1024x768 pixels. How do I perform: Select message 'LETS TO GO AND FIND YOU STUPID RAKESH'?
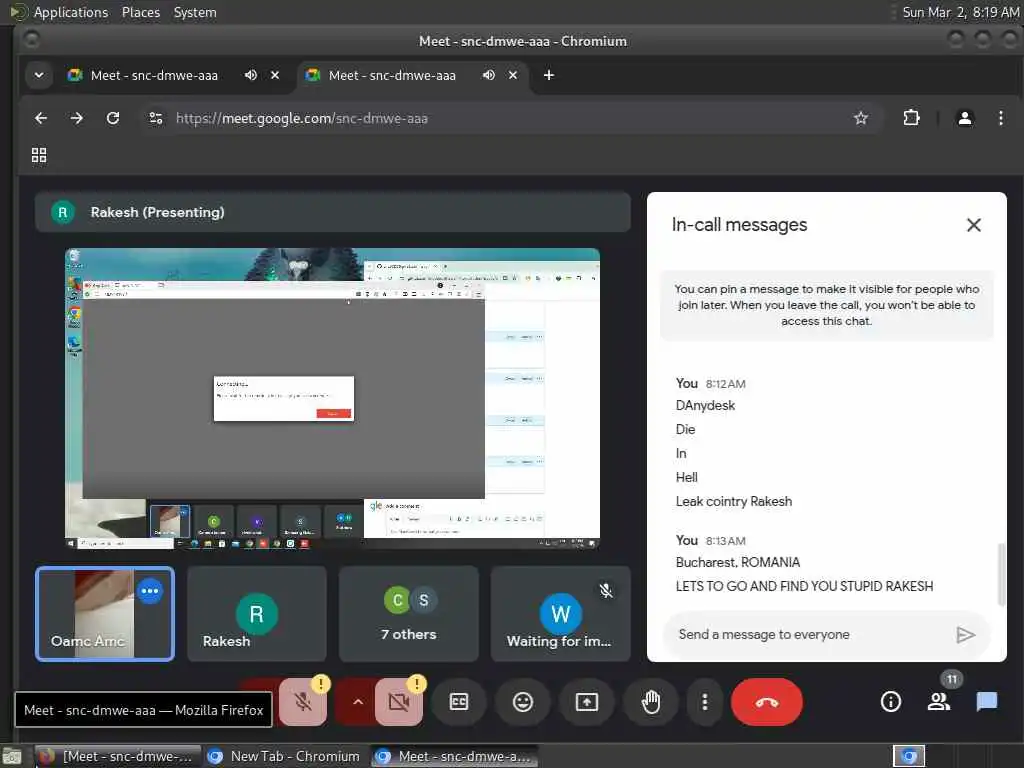(804, 586)
